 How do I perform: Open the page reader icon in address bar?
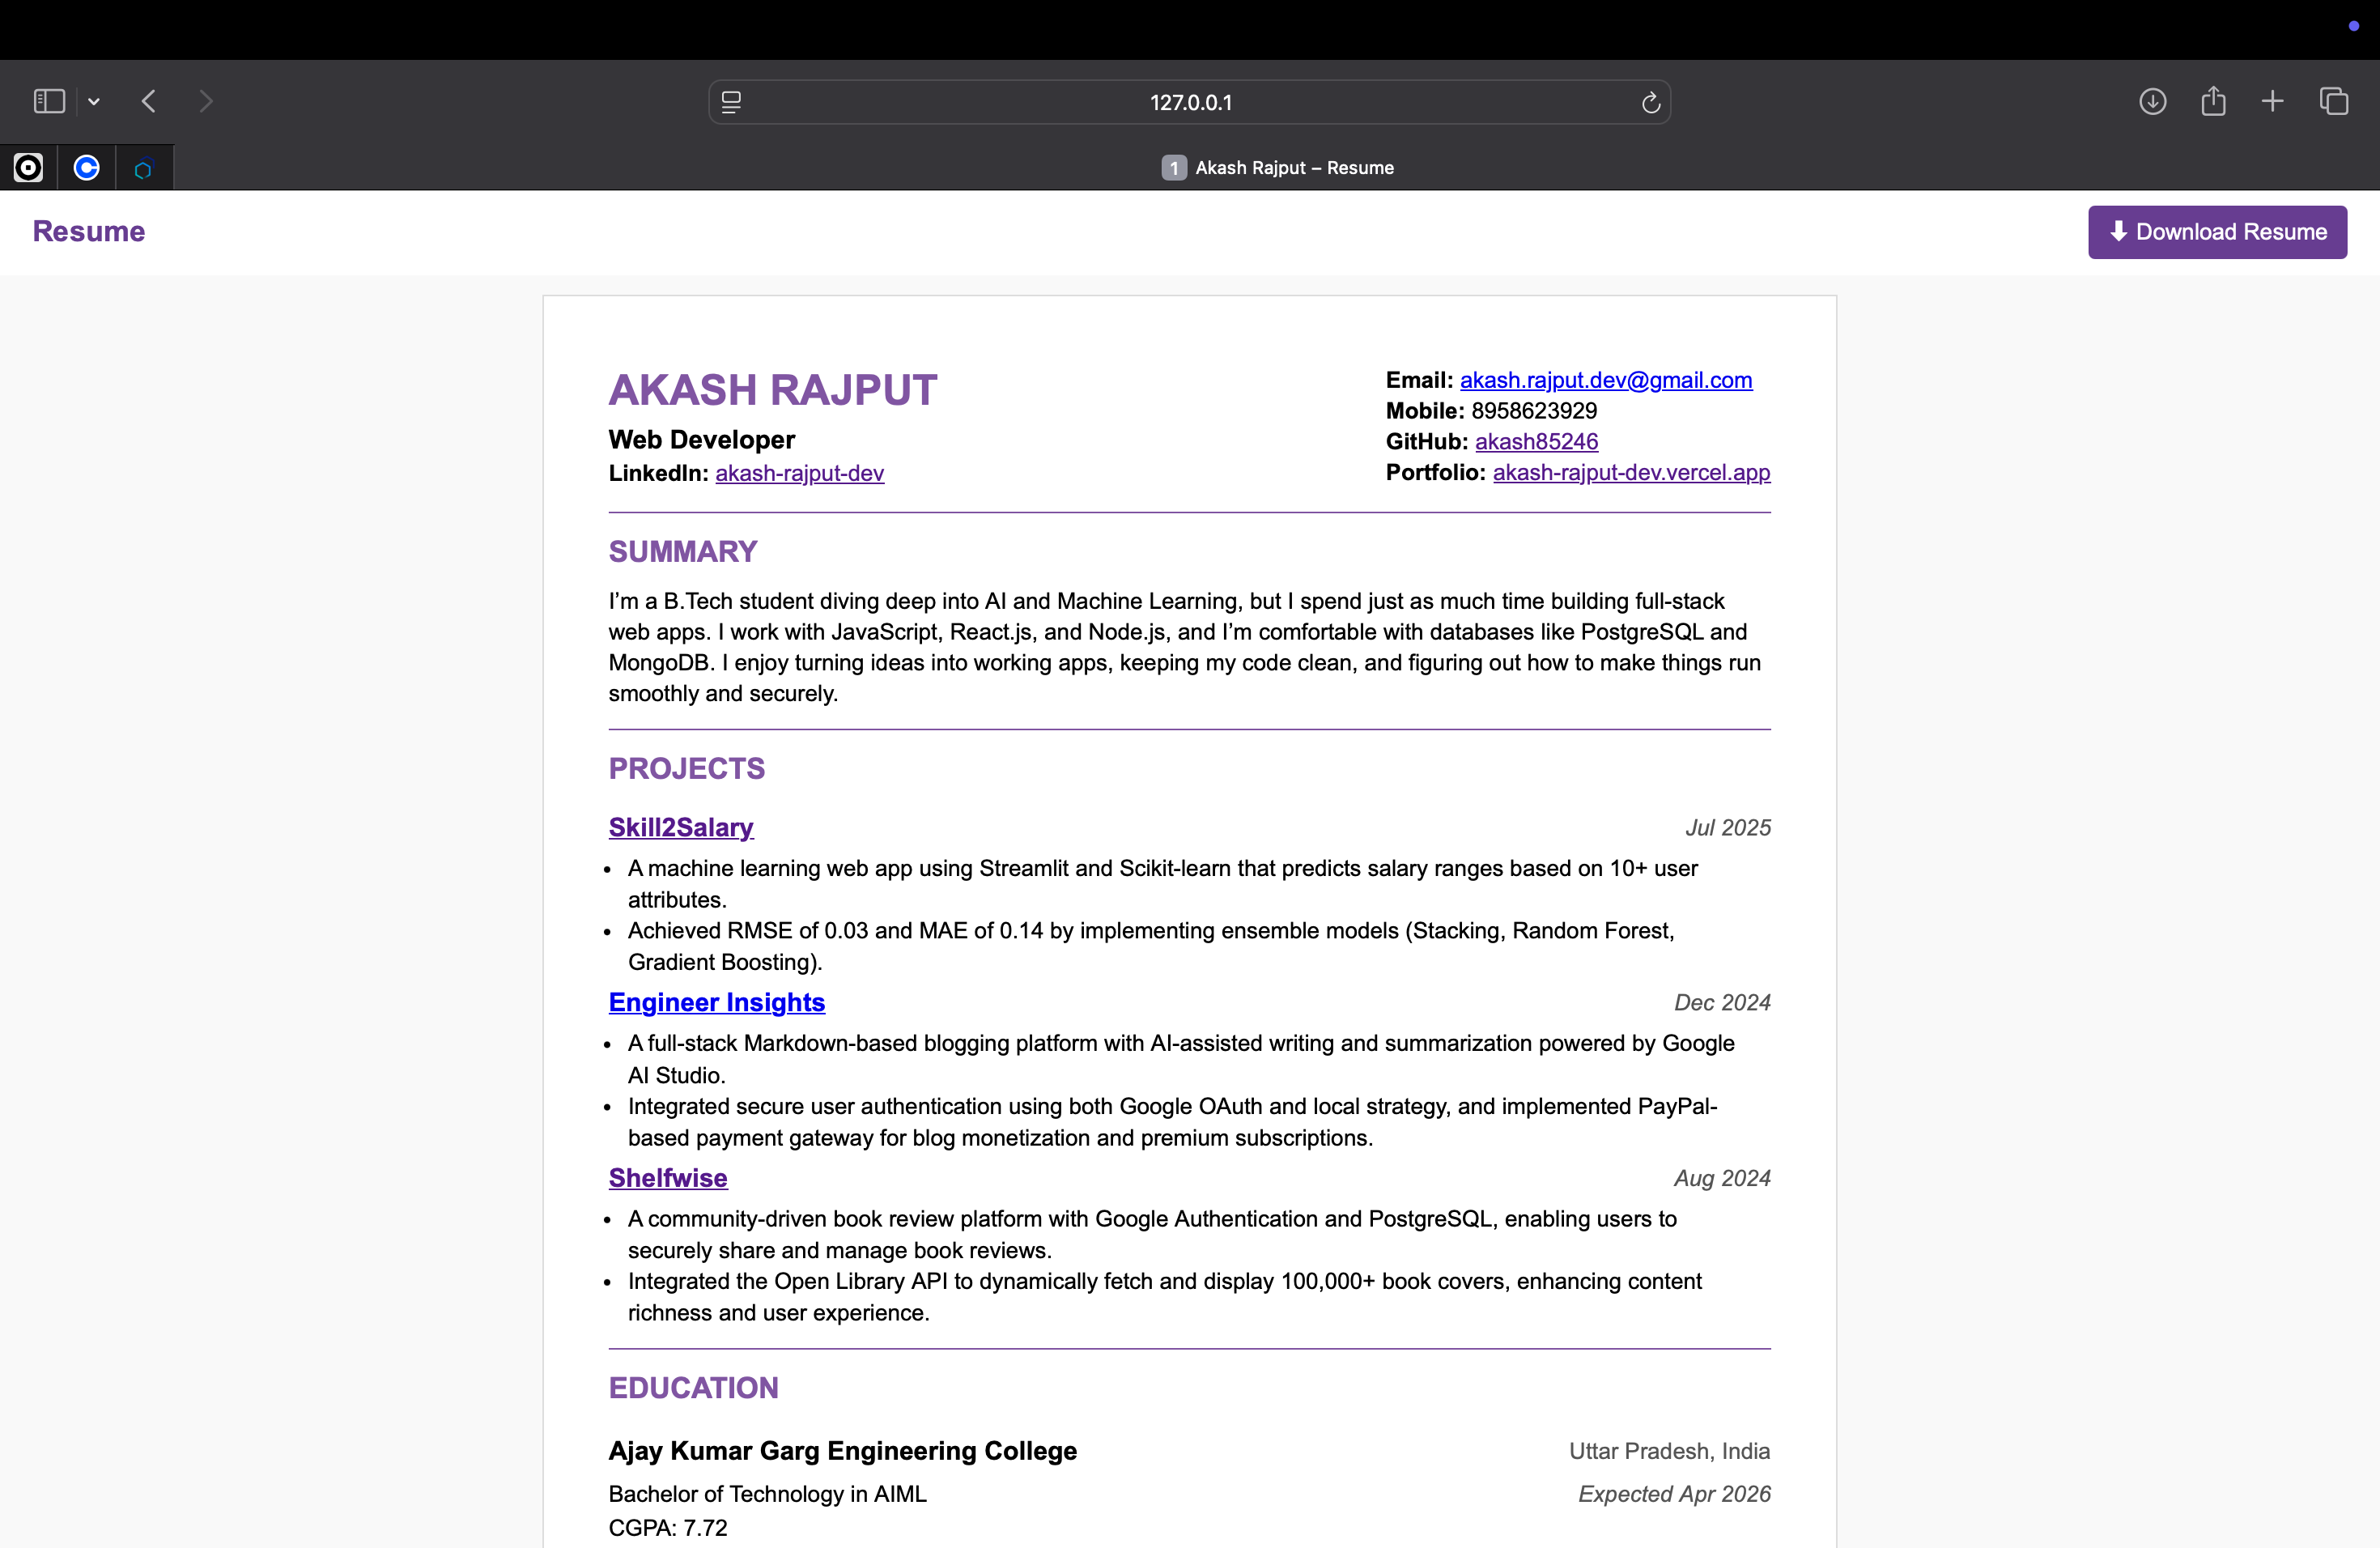click(x=731, y=102)
